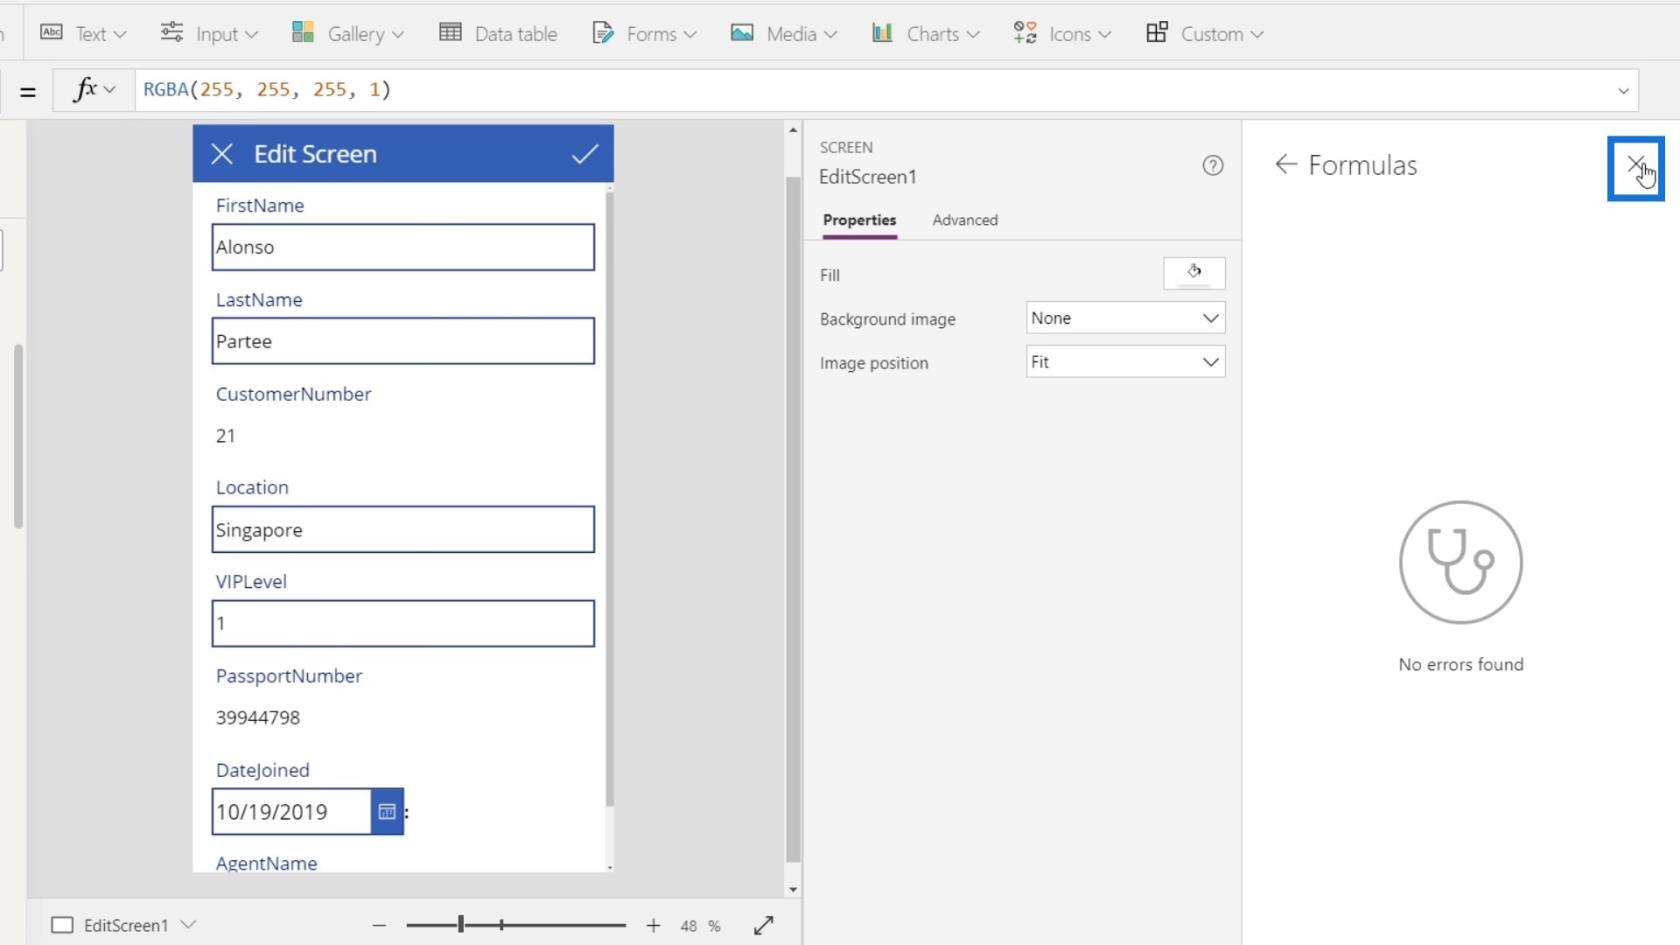Zoom out with the minus button
The height and width of the screenshot is (945, 1680).
point(379,926)
